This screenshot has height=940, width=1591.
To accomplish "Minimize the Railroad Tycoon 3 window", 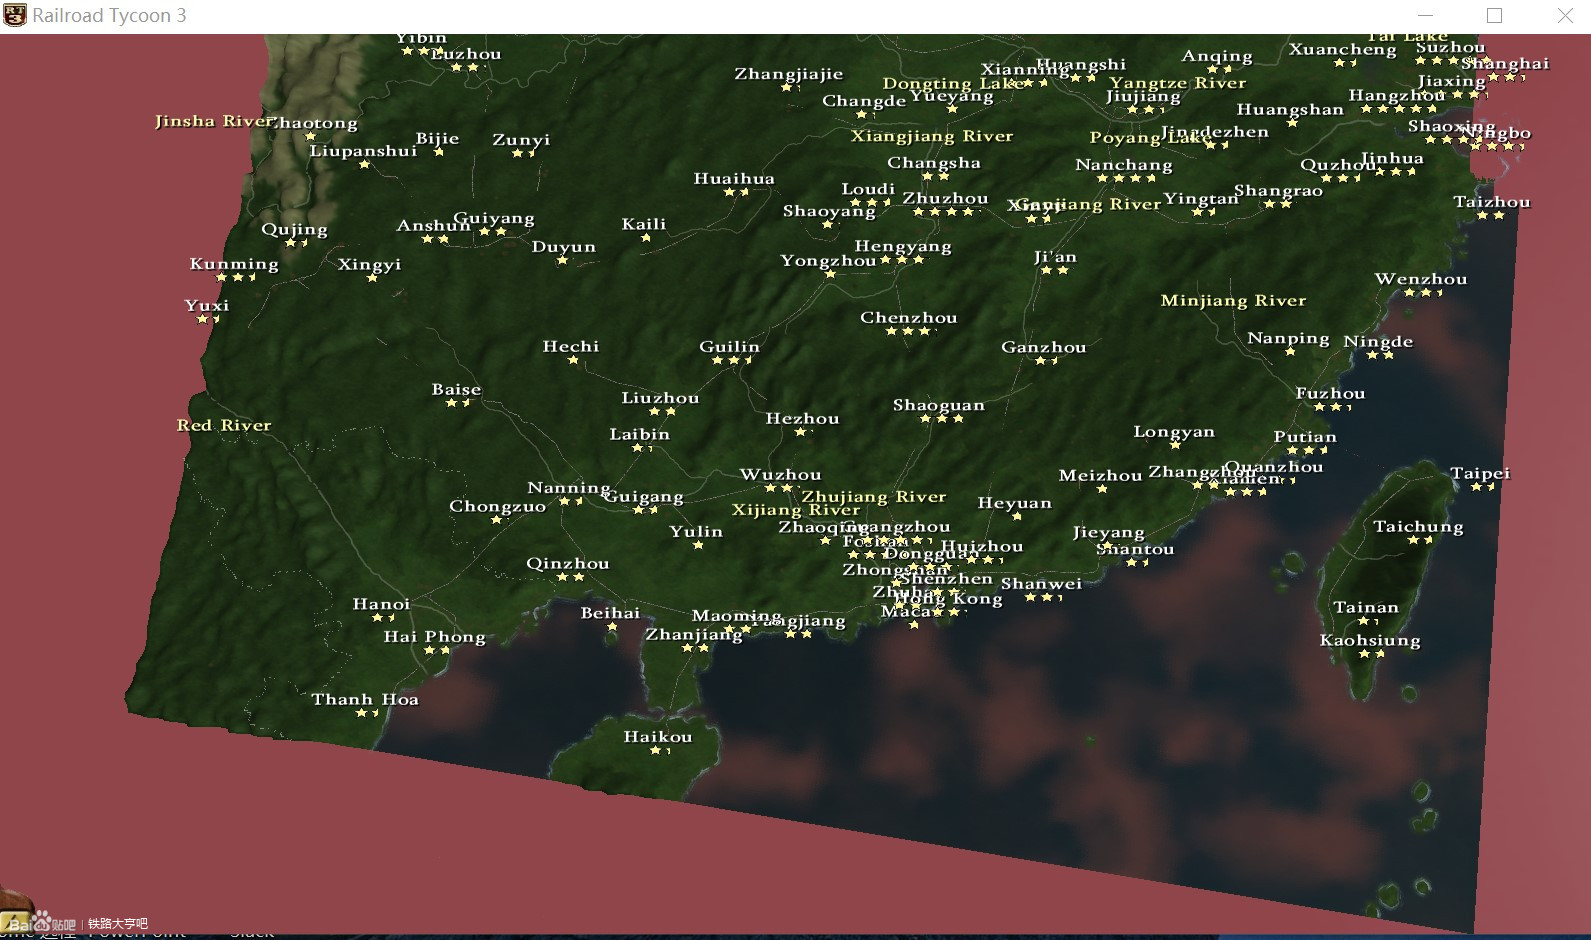I will tap(1426, 15).
